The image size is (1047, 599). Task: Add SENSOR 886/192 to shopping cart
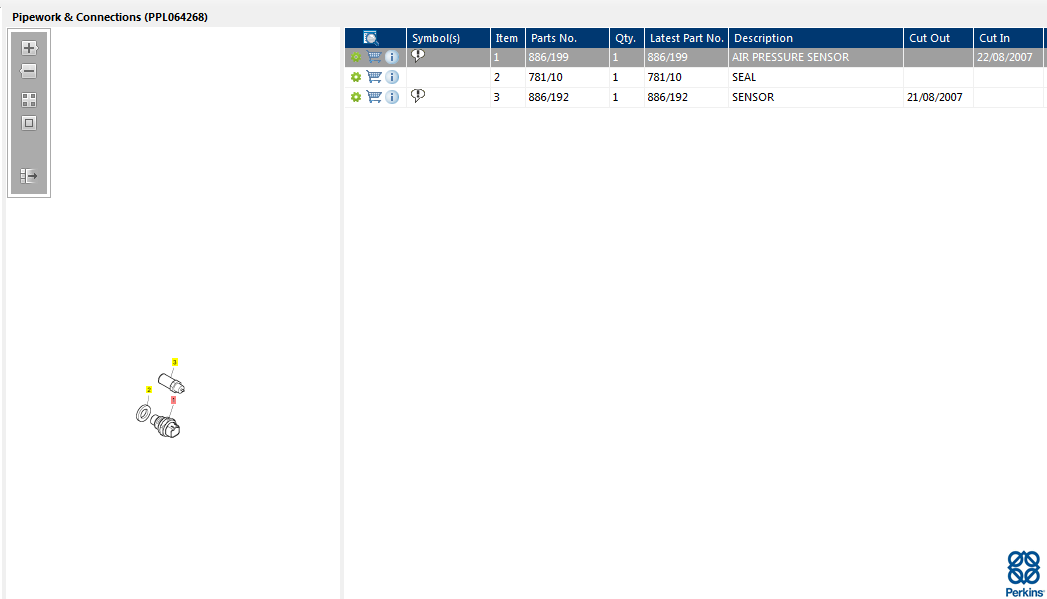click(374, 97)
